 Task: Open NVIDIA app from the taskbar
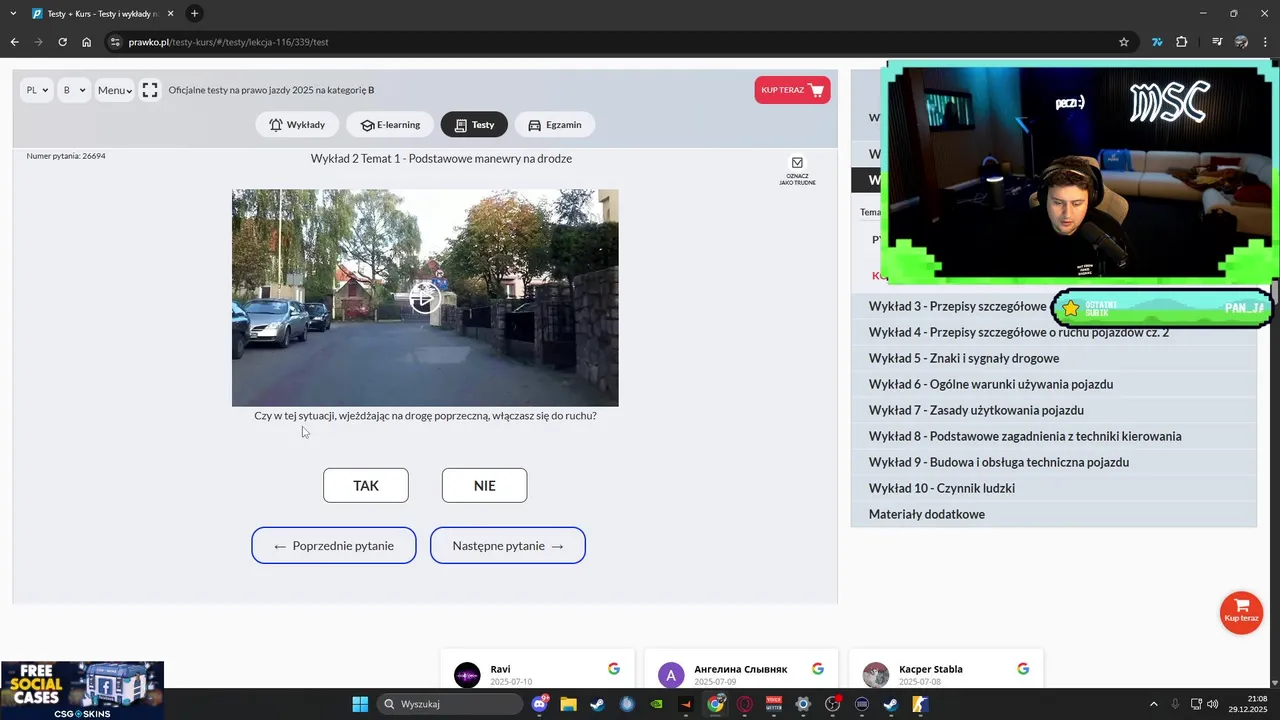(656, 704)
